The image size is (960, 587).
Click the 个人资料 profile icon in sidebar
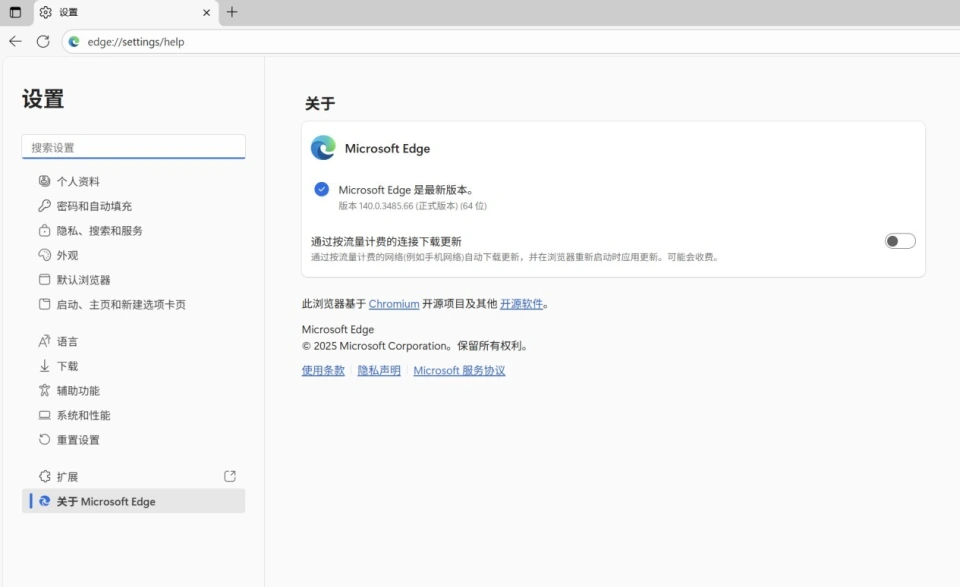44,181
